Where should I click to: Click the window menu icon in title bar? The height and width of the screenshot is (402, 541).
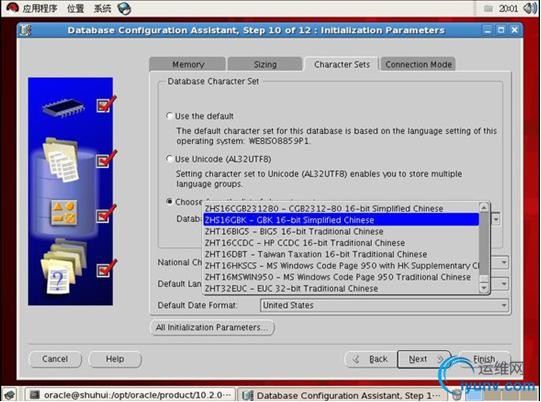tap(24, 30)
